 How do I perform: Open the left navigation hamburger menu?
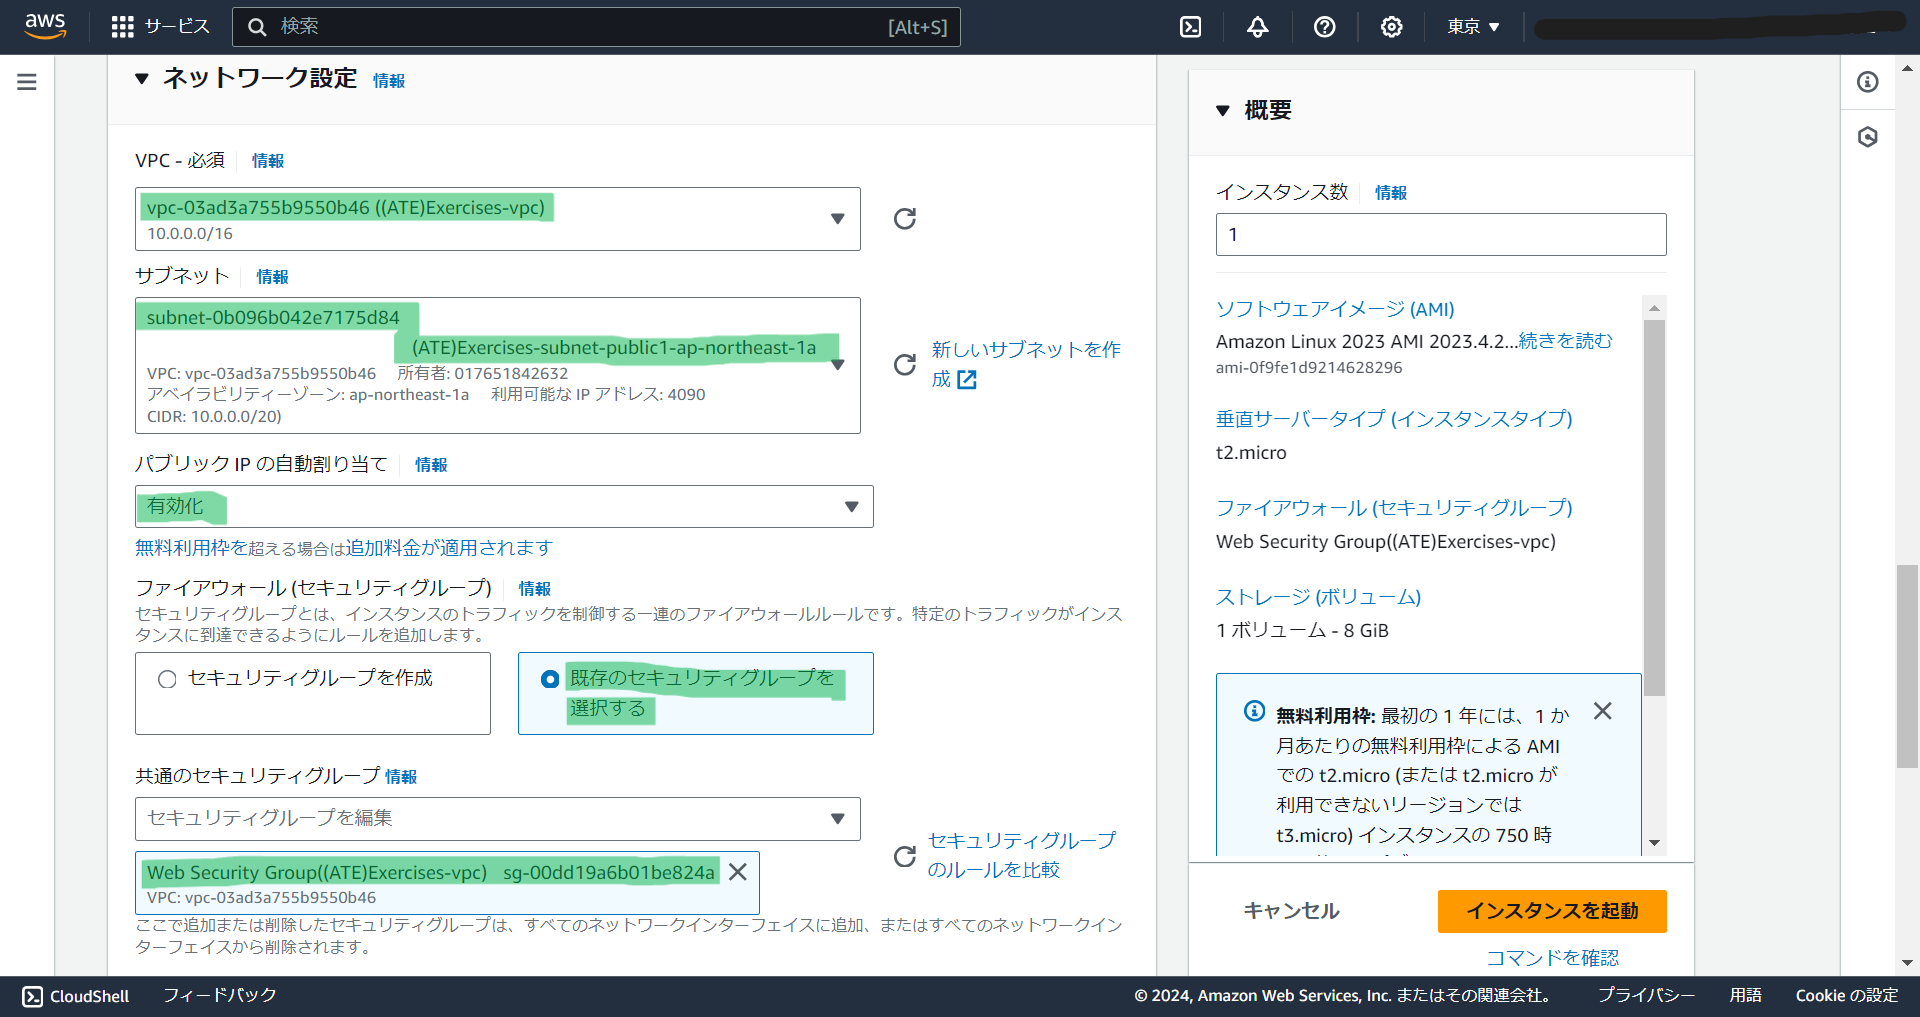[x=26, y=82]
